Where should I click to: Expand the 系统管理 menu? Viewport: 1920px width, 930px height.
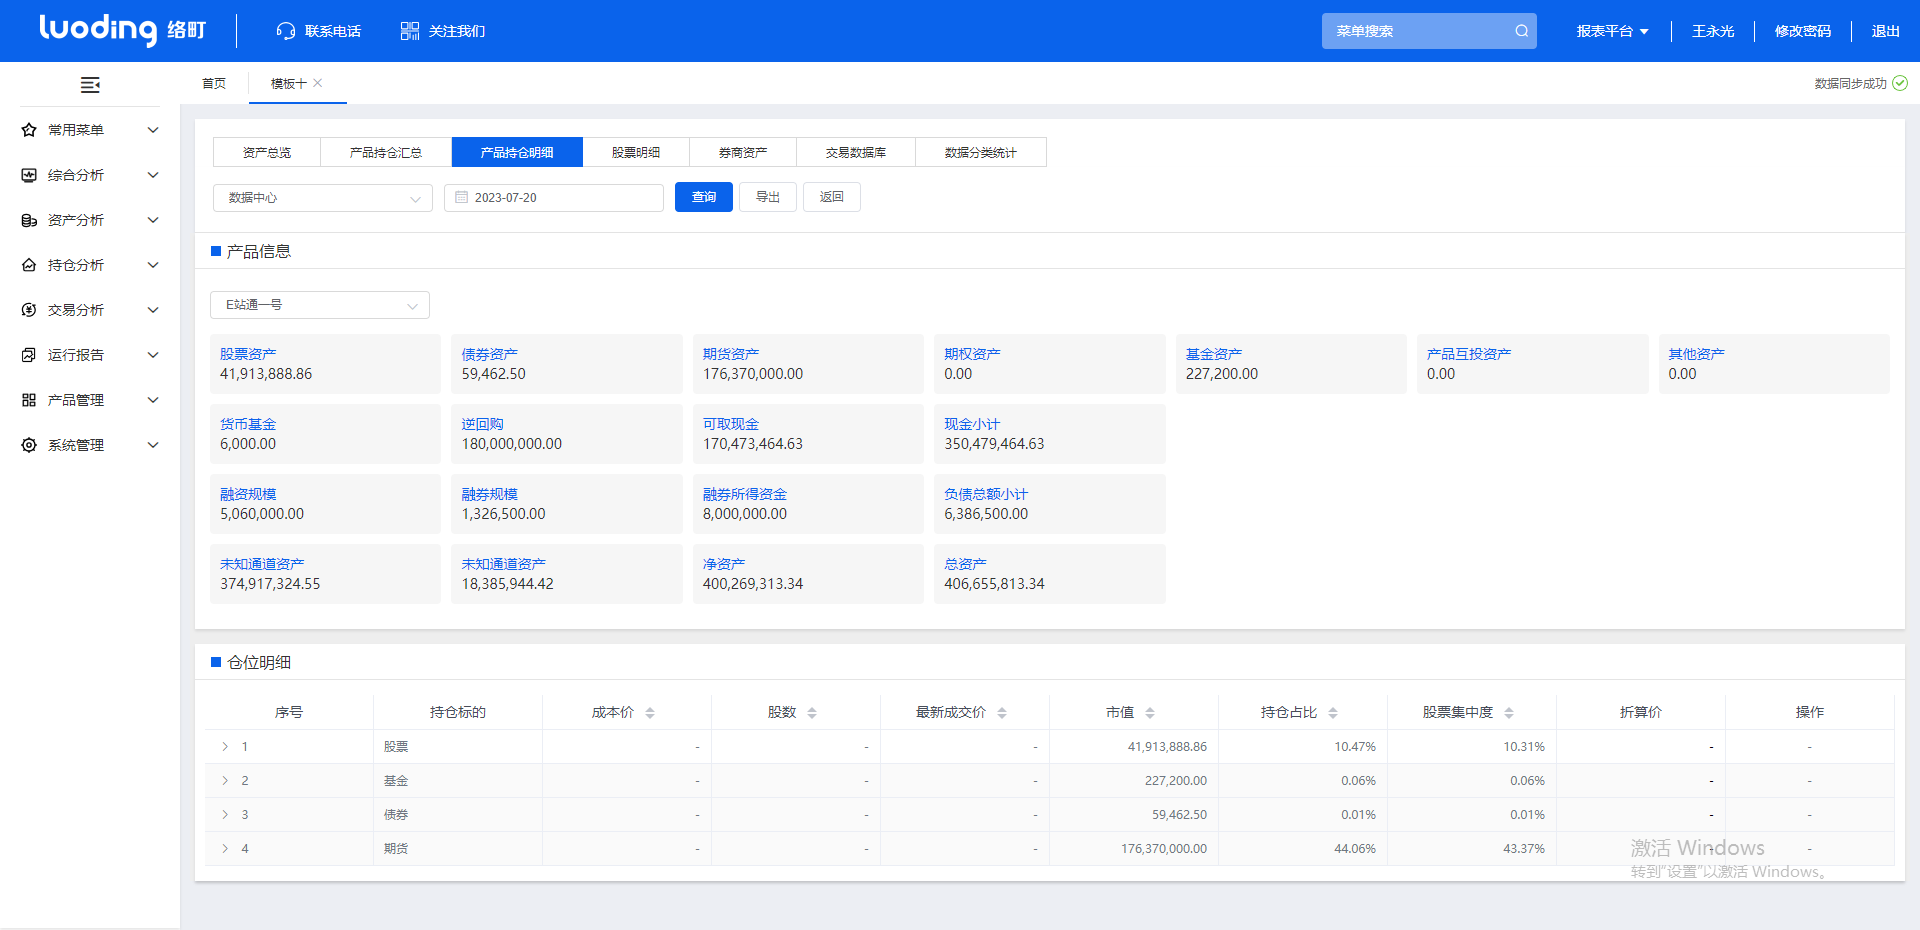pos(153,445)
